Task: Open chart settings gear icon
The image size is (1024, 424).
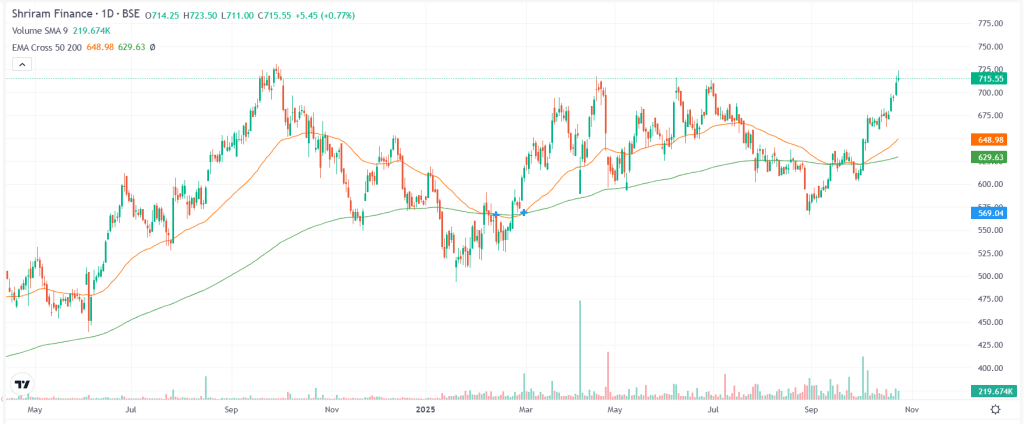Action: [996, 409]
